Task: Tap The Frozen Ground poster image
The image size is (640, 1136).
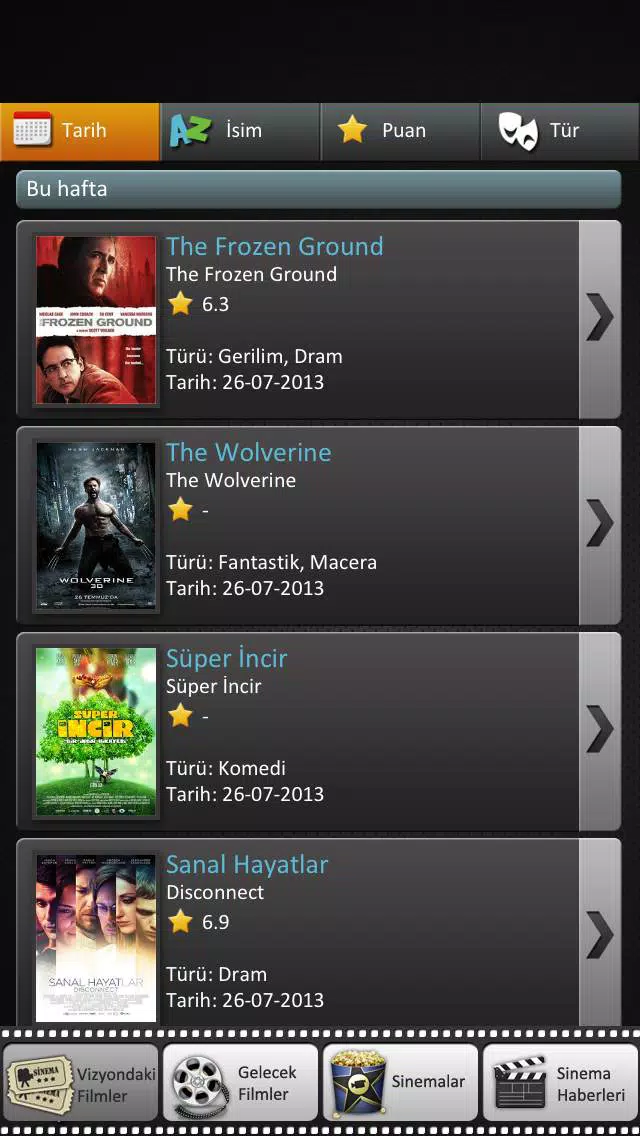Action: (96, 320)
